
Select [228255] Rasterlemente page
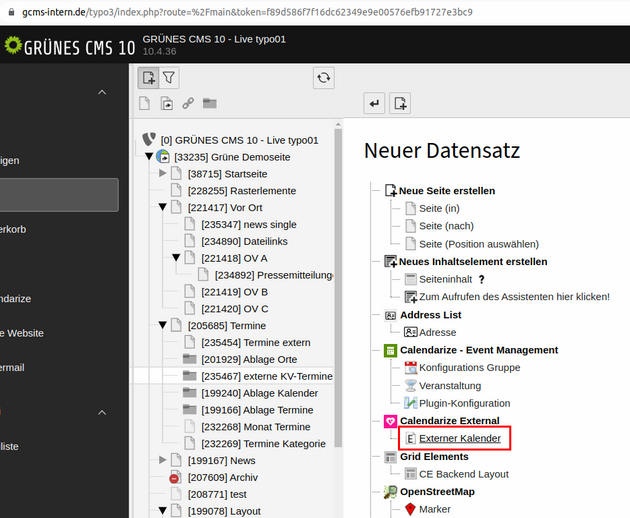(x=242, y=190)
